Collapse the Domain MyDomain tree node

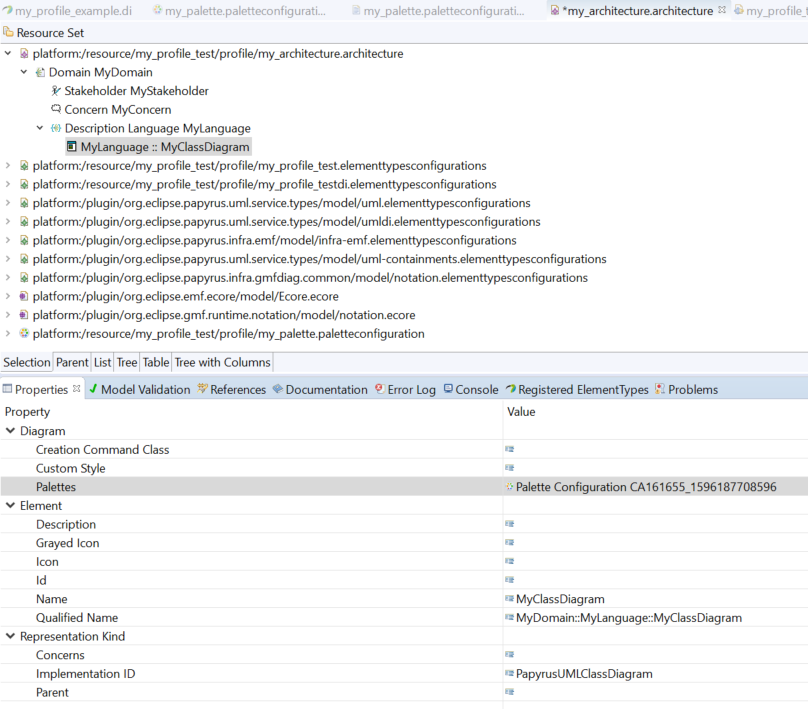[x=24, y=72]
